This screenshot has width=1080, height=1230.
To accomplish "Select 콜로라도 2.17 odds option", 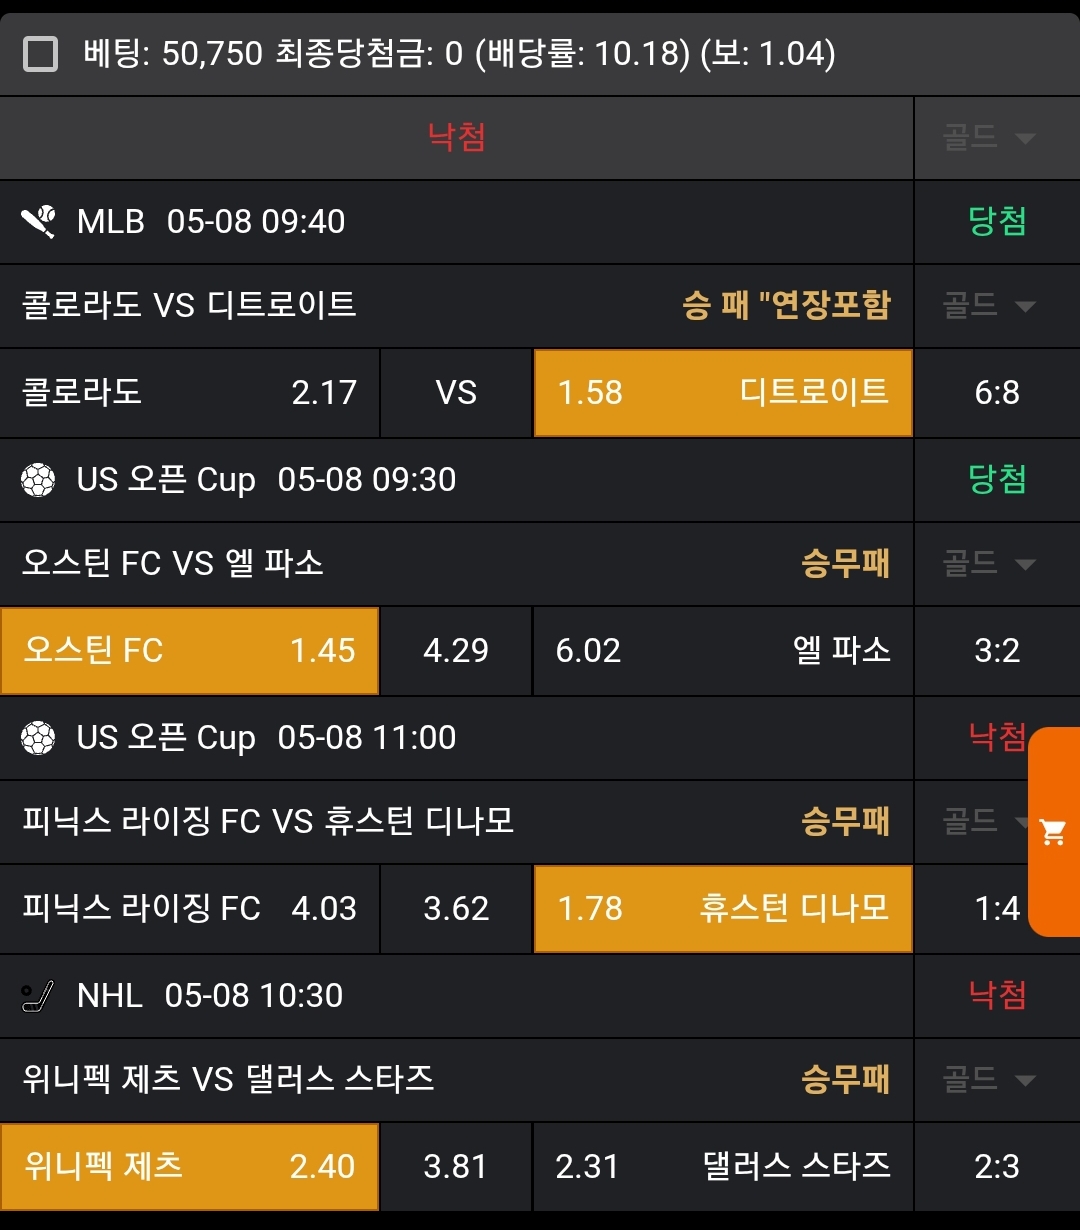I will (190, 392).
